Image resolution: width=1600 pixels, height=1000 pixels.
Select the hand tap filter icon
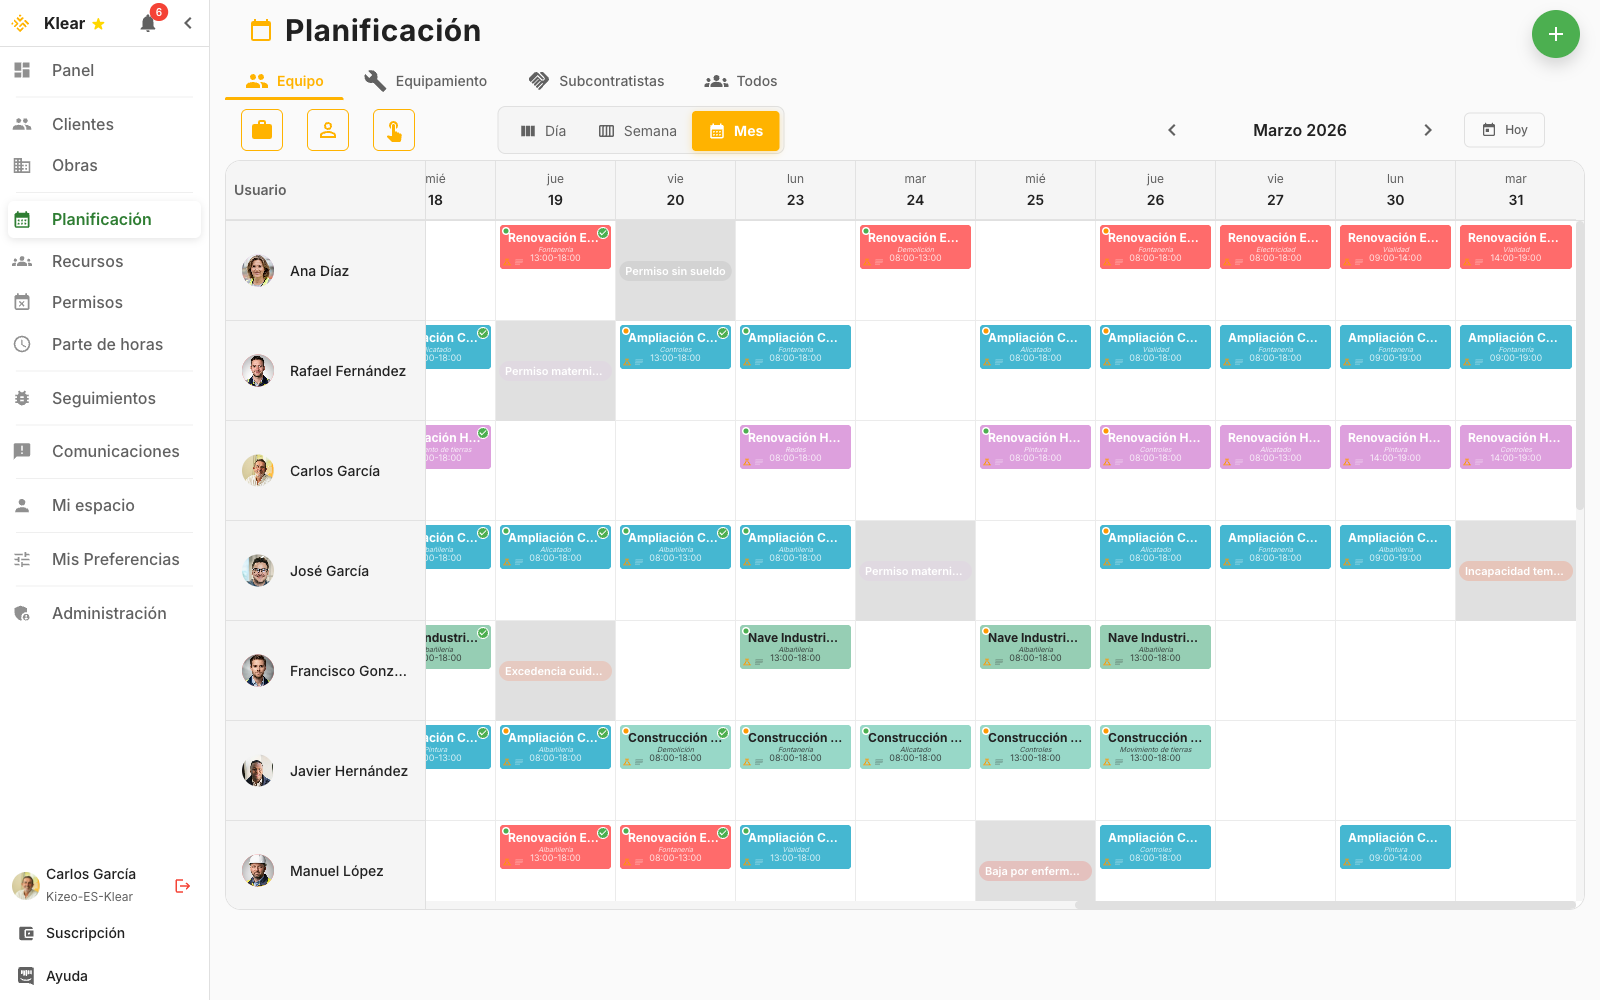pyautogui.click(x=393, y=130)
